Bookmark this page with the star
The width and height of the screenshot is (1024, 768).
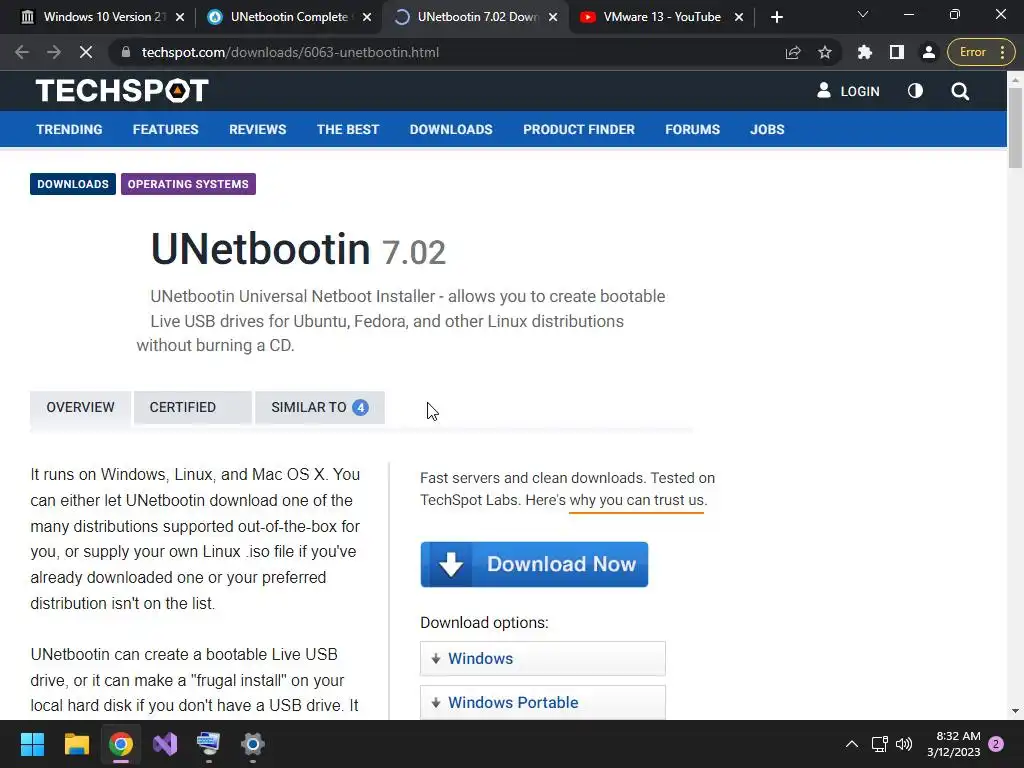825,52
